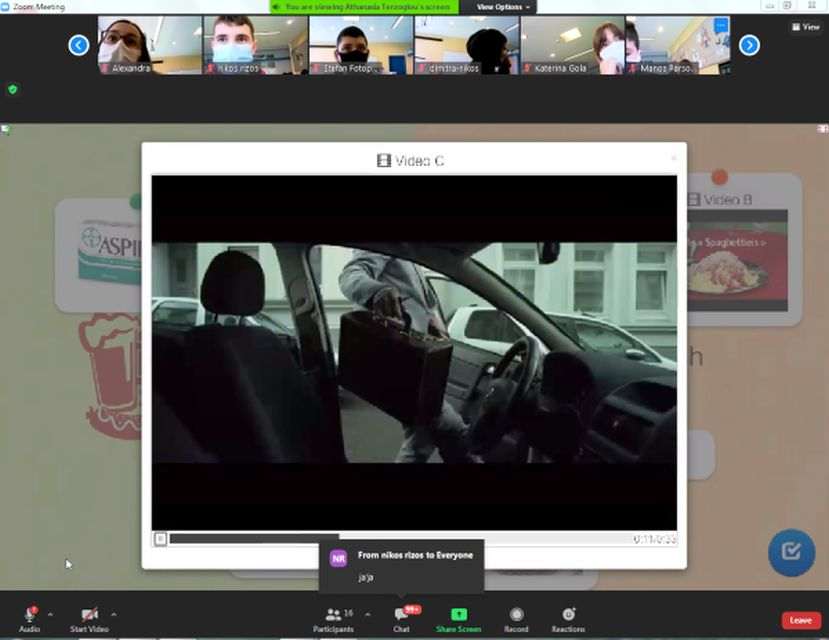Click the Video B film icon
The height and width of the screenshot is (640, 829).
click(694, 199)
